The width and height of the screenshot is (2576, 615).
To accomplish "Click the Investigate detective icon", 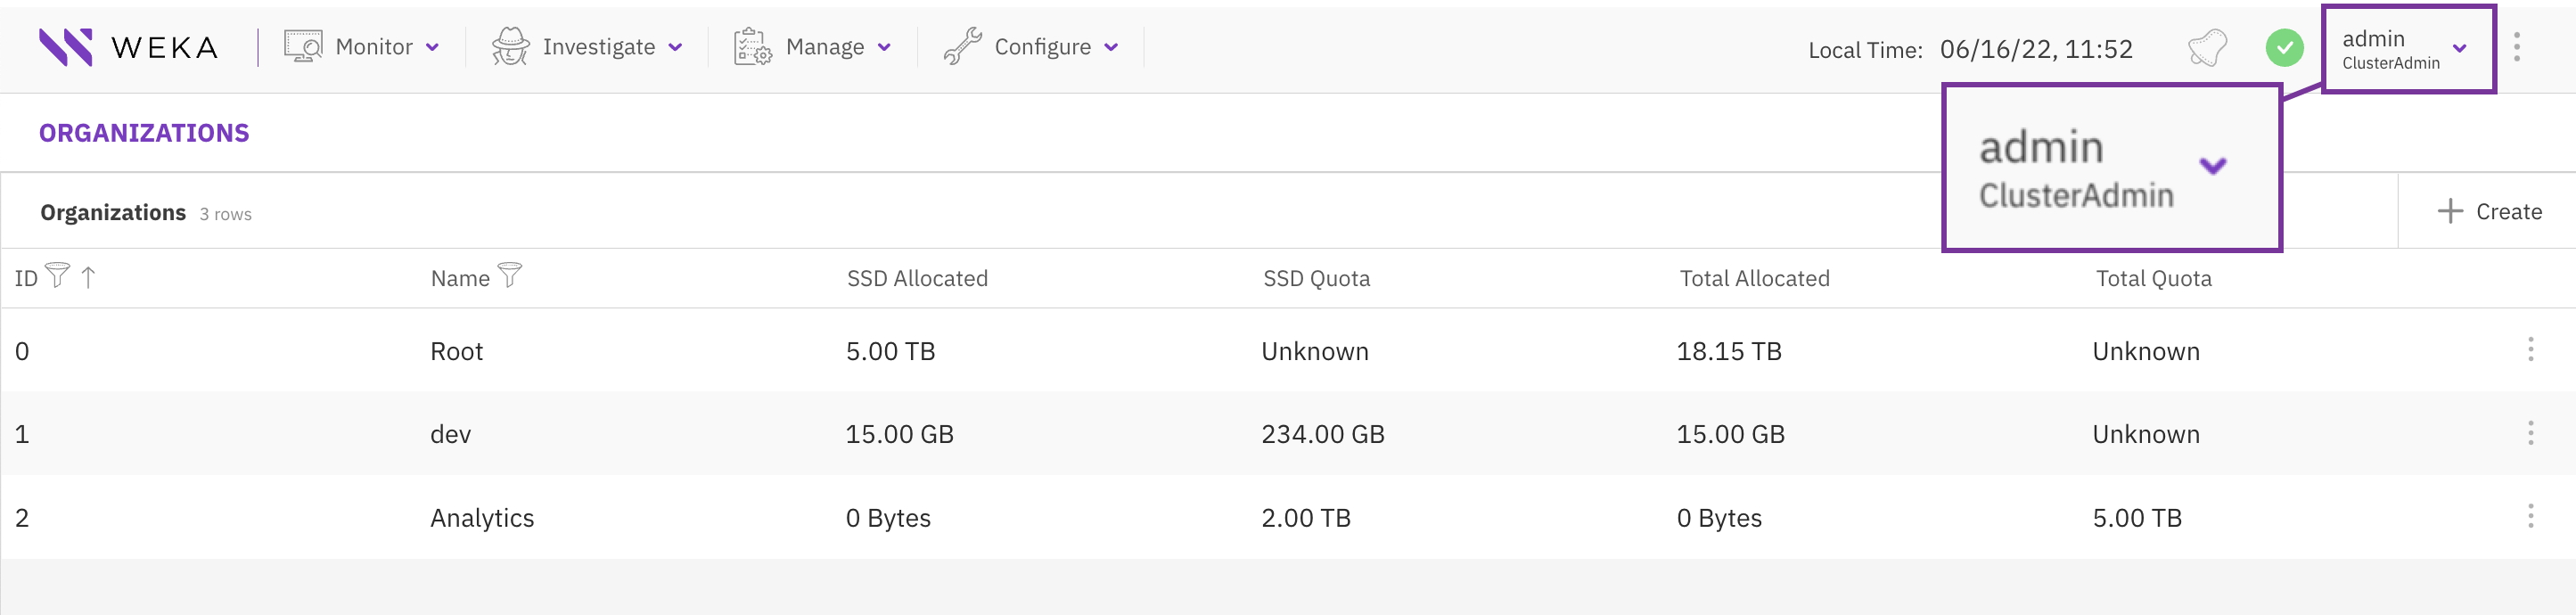I will (512, 46).
